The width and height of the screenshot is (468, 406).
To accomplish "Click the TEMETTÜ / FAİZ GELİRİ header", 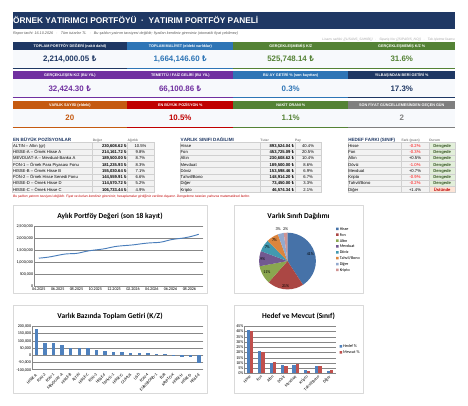I will 180,75.
